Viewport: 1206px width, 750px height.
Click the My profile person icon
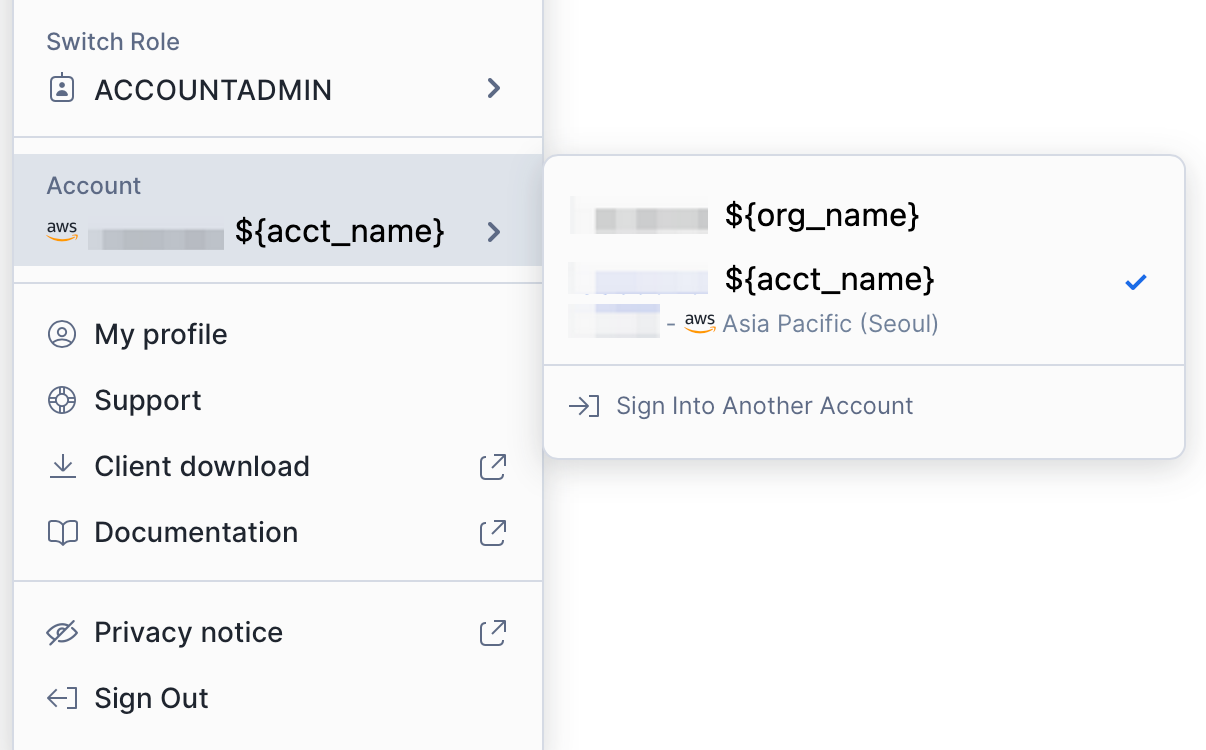[x=62, y=334]
